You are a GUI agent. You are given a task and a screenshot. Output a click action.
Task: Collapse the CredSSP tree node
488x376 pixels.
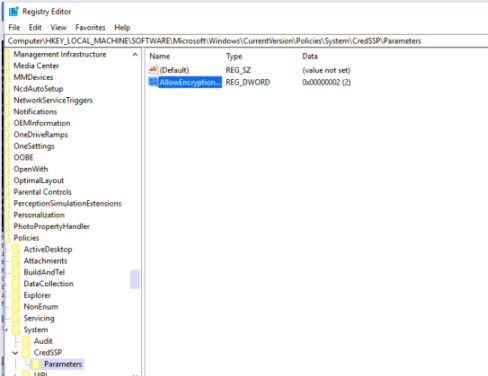click(x=15, y=353)
